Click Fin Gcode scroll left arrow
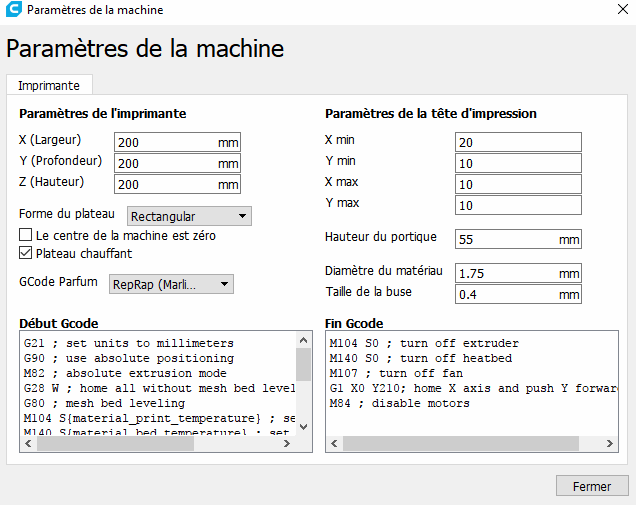The height and width of the screenshot is (505, 636). [334, 443]
